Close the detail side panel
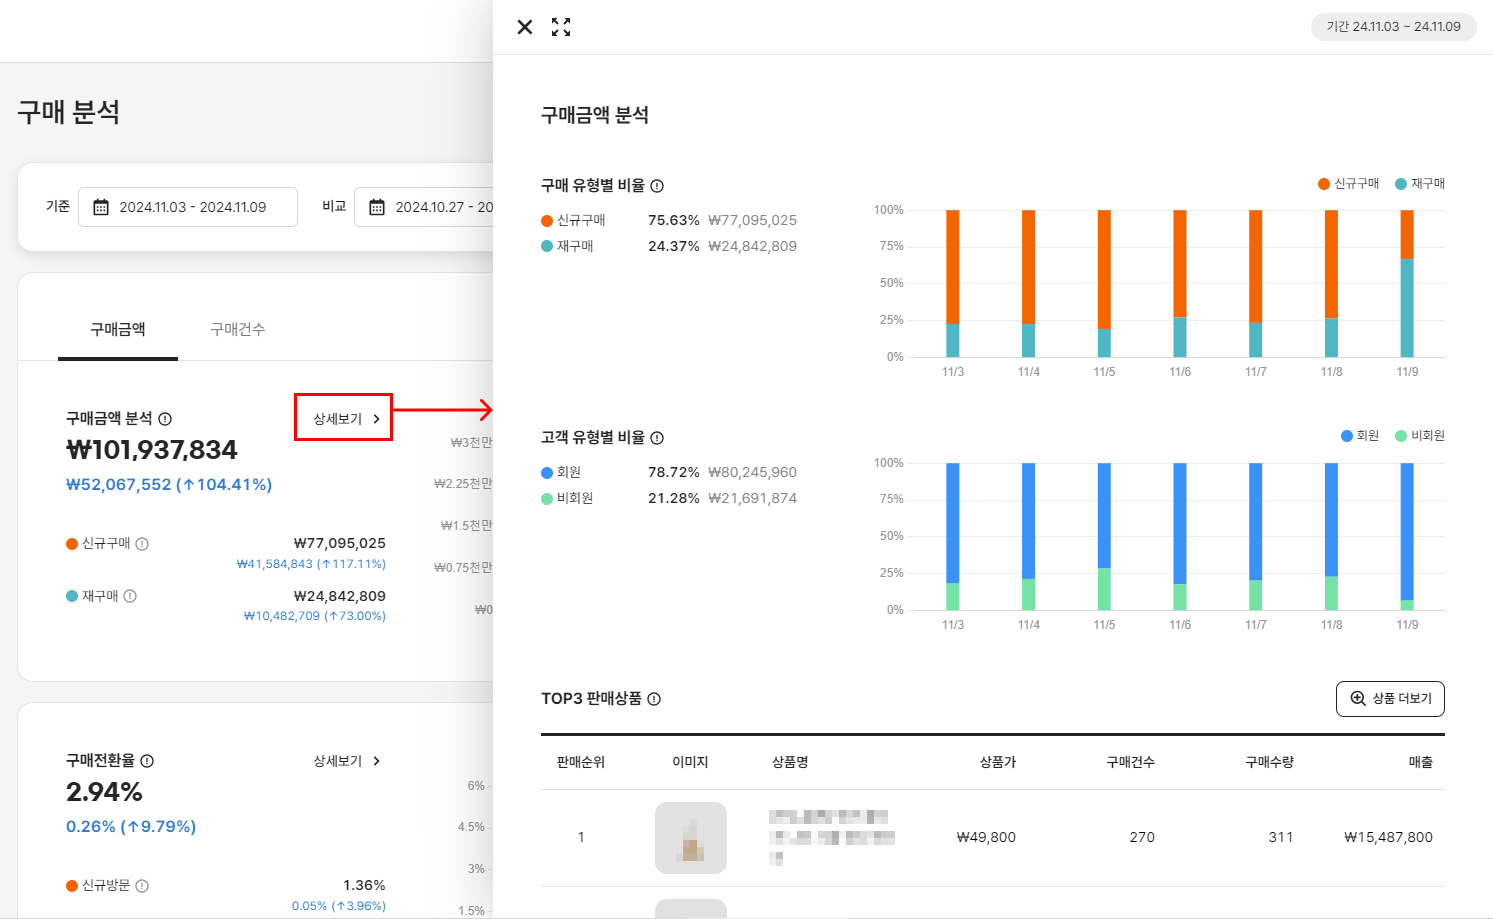 coord(524,27)
